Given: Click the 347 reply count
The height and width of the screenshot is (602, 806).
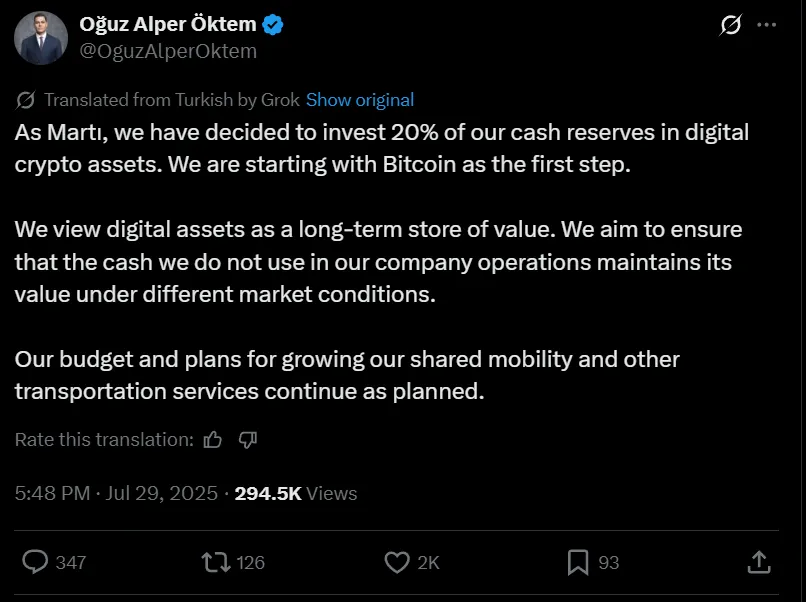Looking at the screenshot, I should click(x=69, y=562).
